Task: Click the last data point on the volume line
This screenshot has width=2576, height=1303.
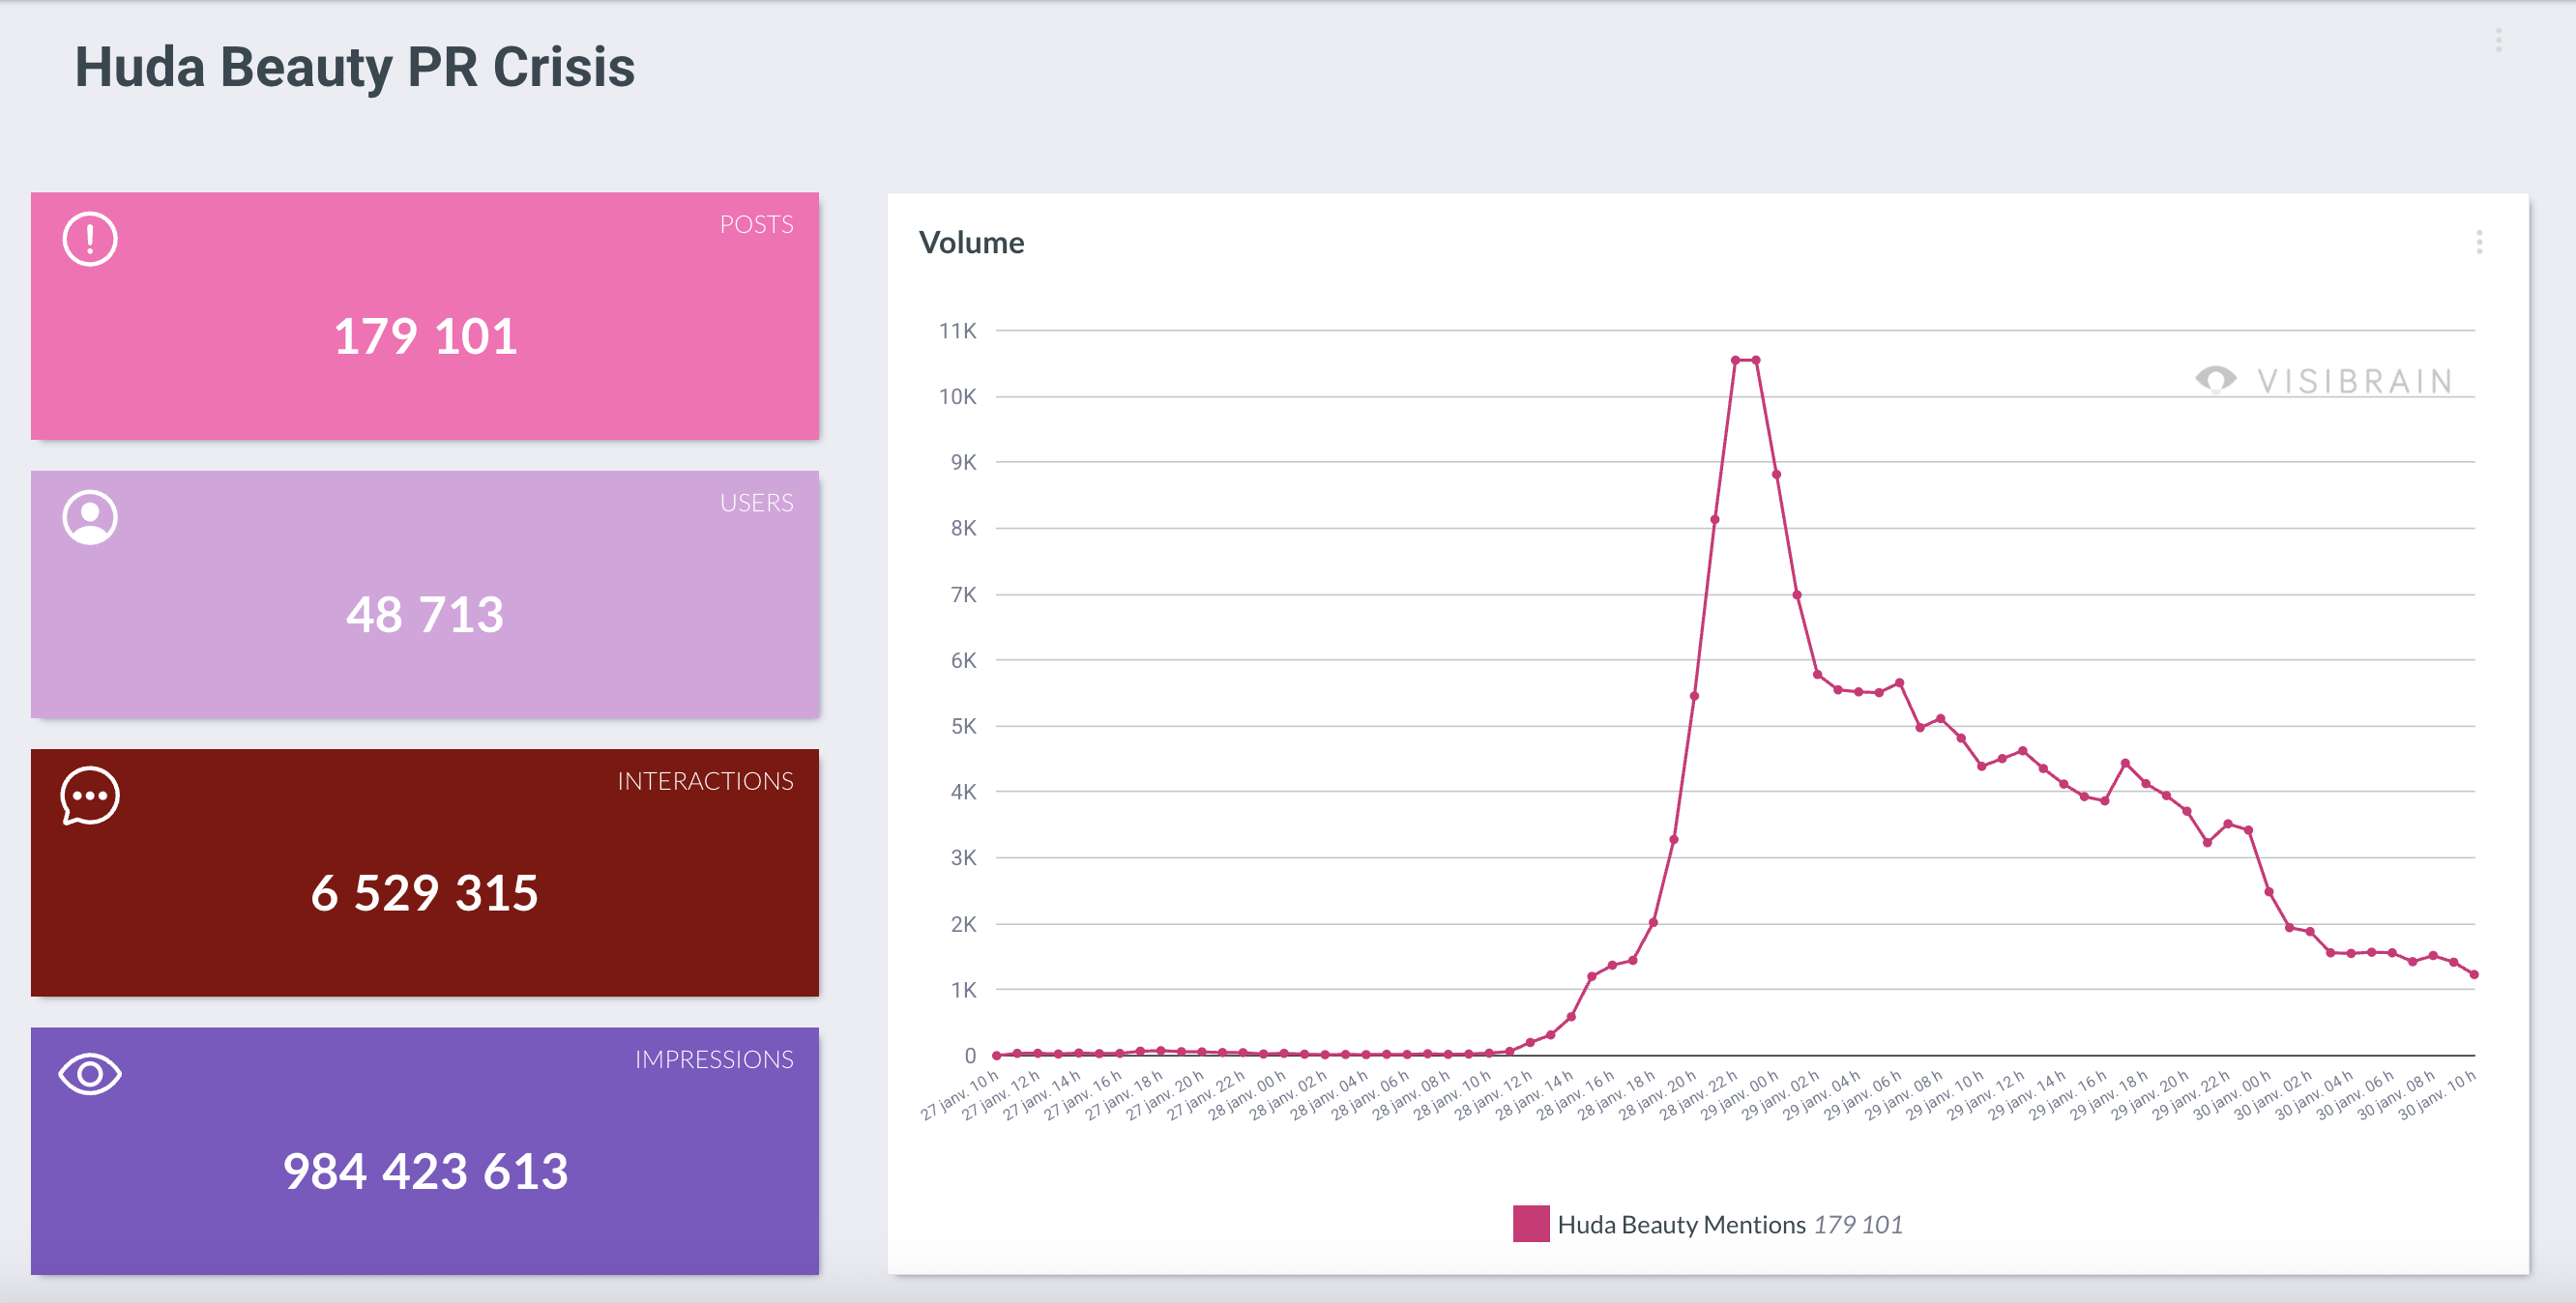Action: tap(2474, 974)
